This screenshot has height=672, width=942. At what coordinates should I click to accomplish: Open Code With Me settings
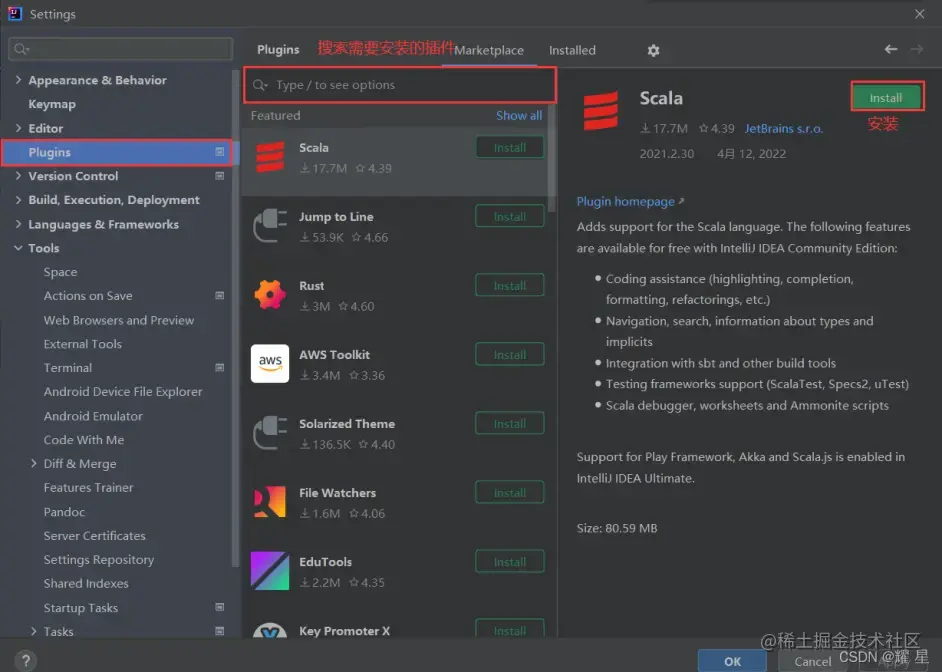(x=84, y=440)
